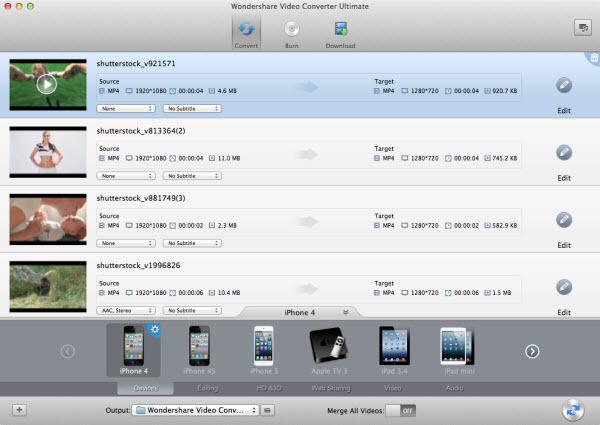Start conversion with the round convert button

tap(573, 410)
